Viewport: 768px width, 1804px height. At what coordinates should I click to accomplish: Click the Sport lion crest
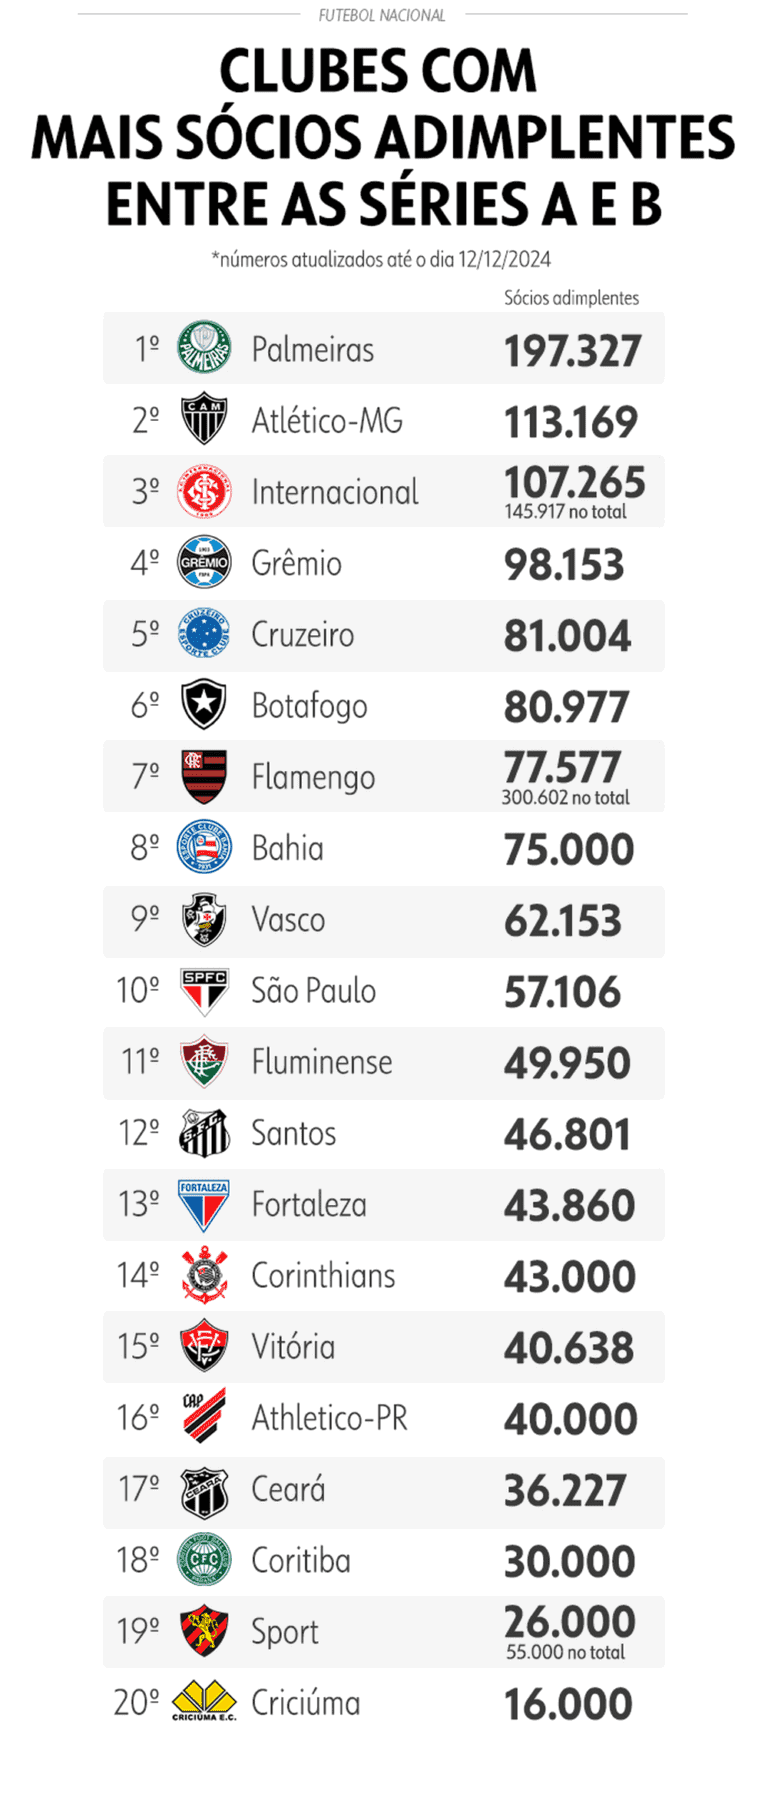[x=204, y=1631]
